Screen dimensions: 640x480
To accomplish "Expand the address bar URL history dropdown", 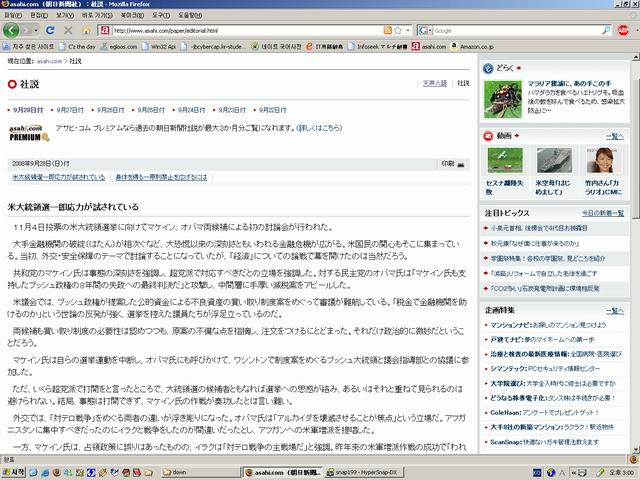I will tap(408, 30).
